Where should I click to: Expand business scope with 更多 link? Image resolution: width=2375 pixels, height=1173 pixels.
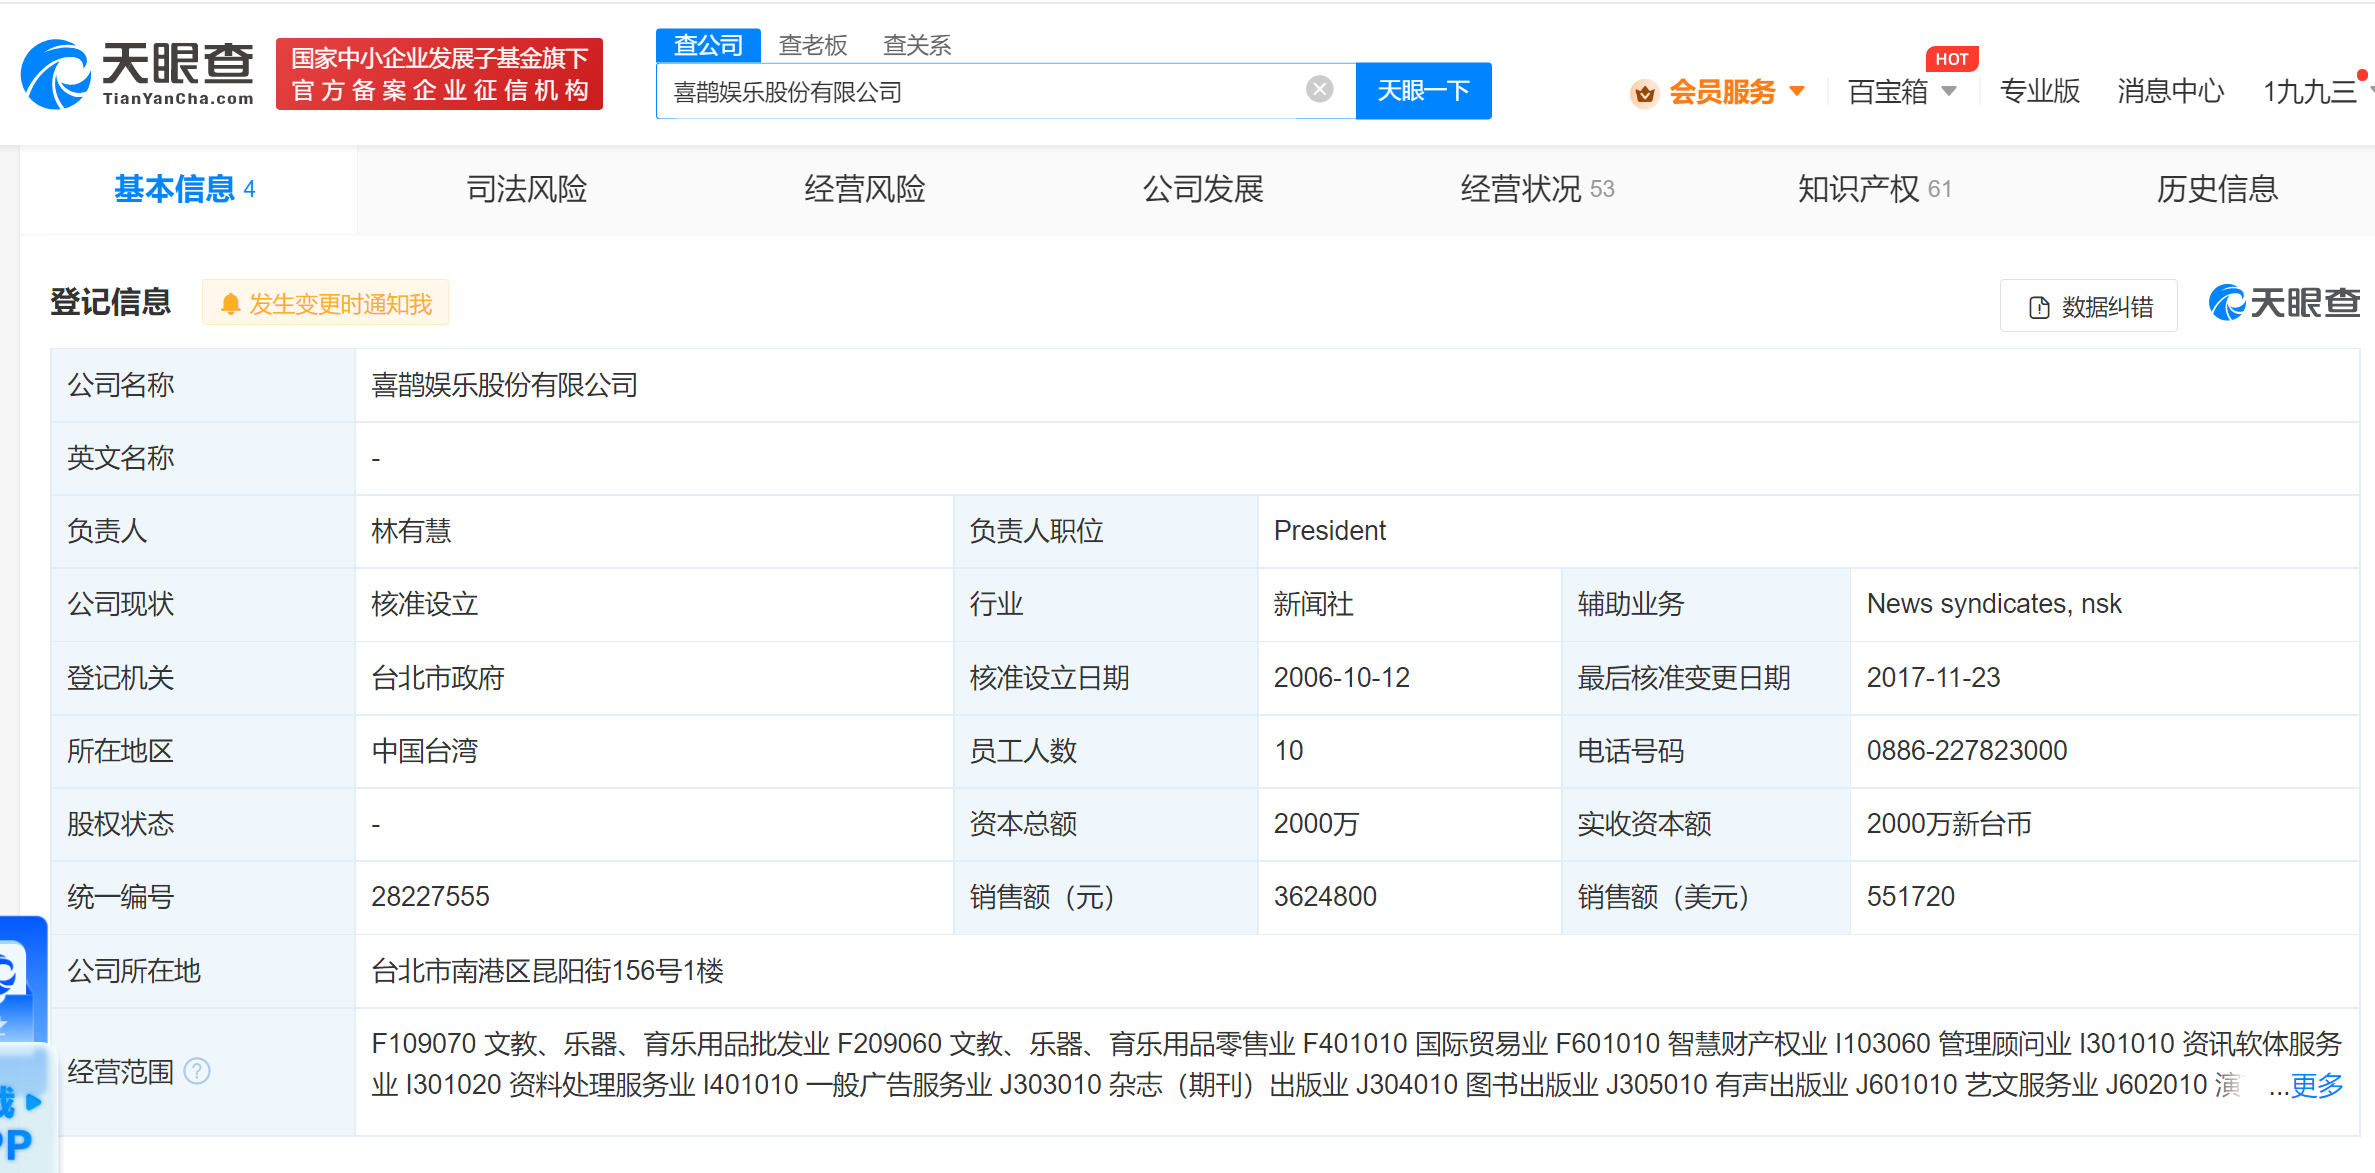pos(2315,1085)
